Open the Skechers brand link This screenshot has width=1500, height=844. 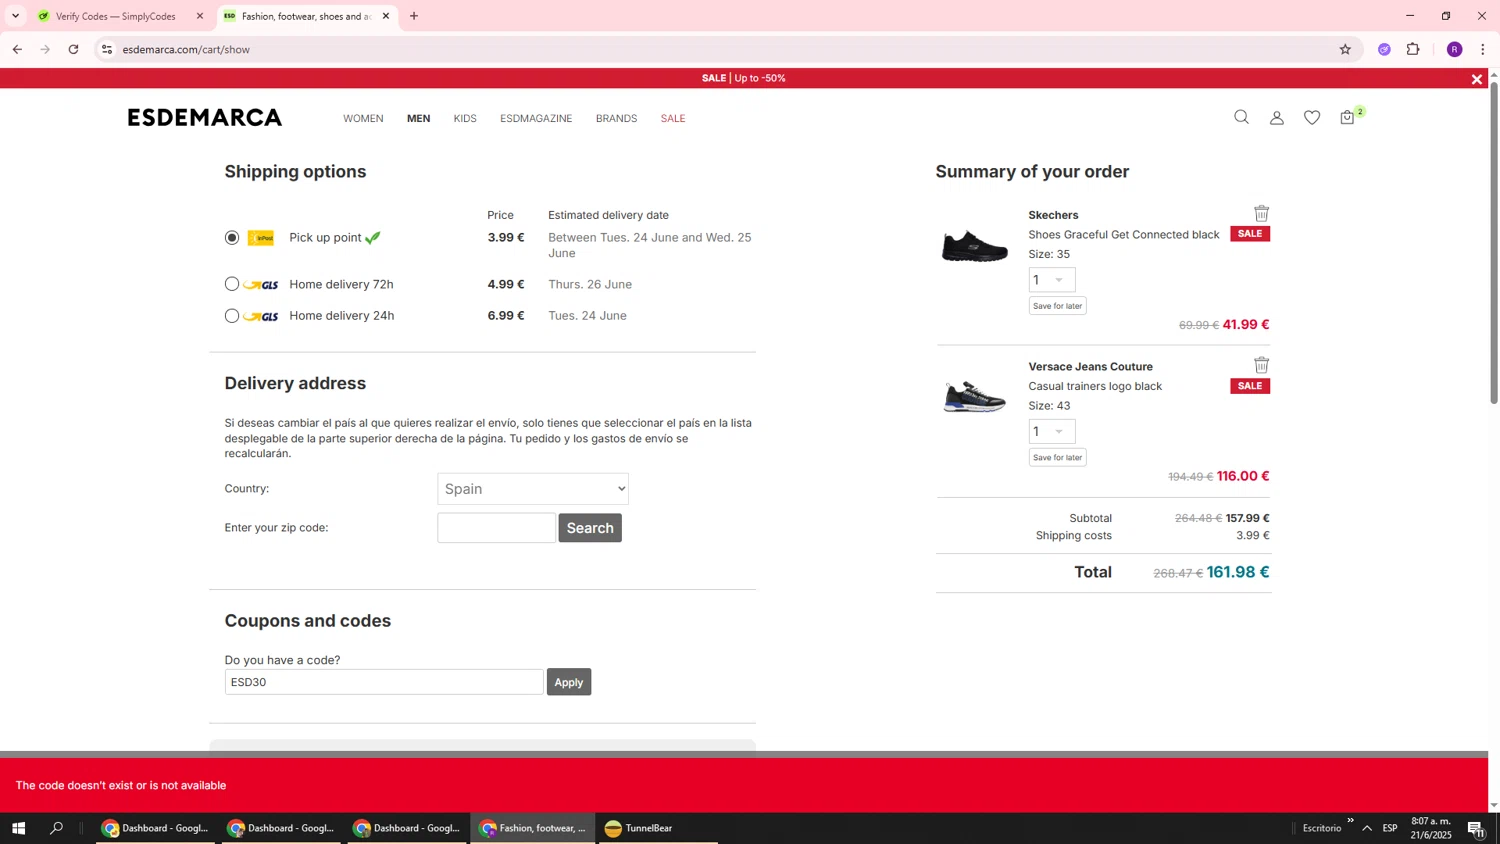1053,215
